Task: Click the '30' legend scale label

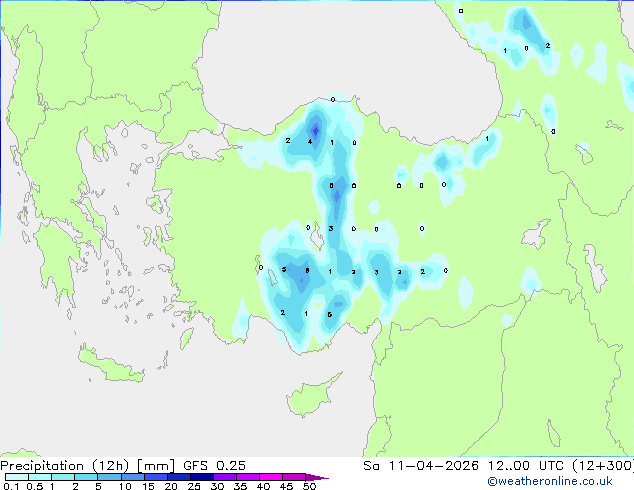Action: (217, 486)
